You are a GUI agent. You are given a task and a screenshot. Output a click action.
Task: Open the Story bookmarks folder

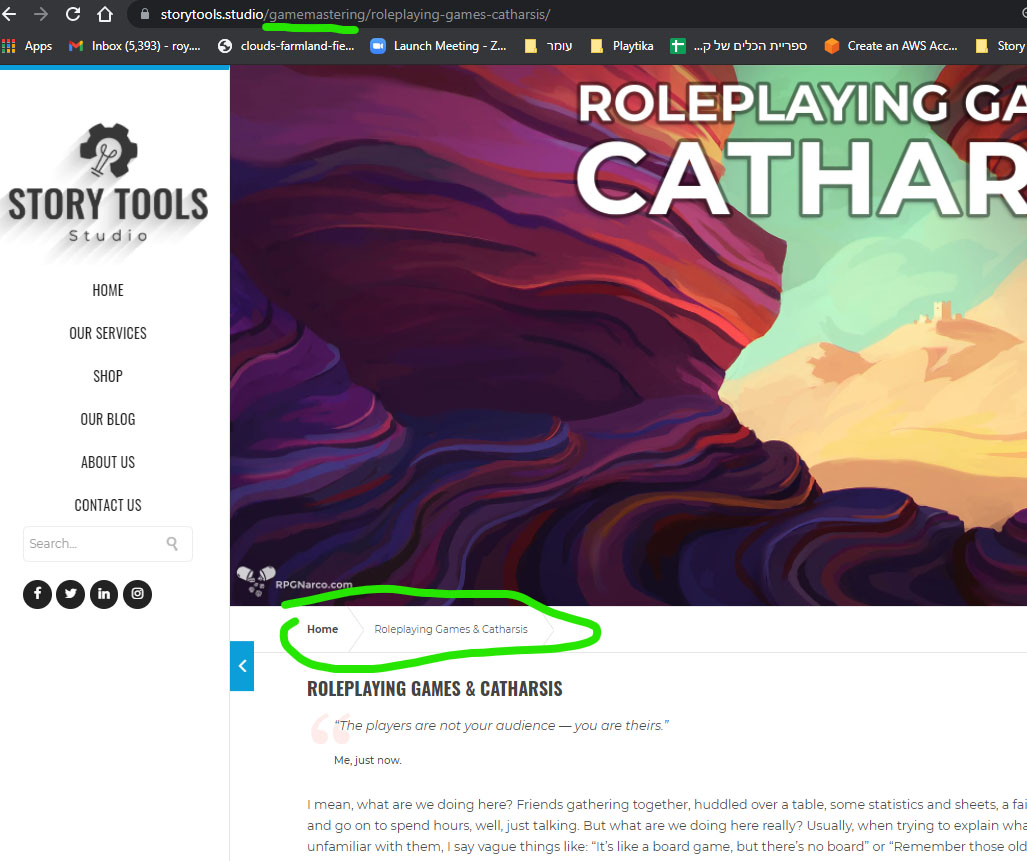[x=1000, y=46]
